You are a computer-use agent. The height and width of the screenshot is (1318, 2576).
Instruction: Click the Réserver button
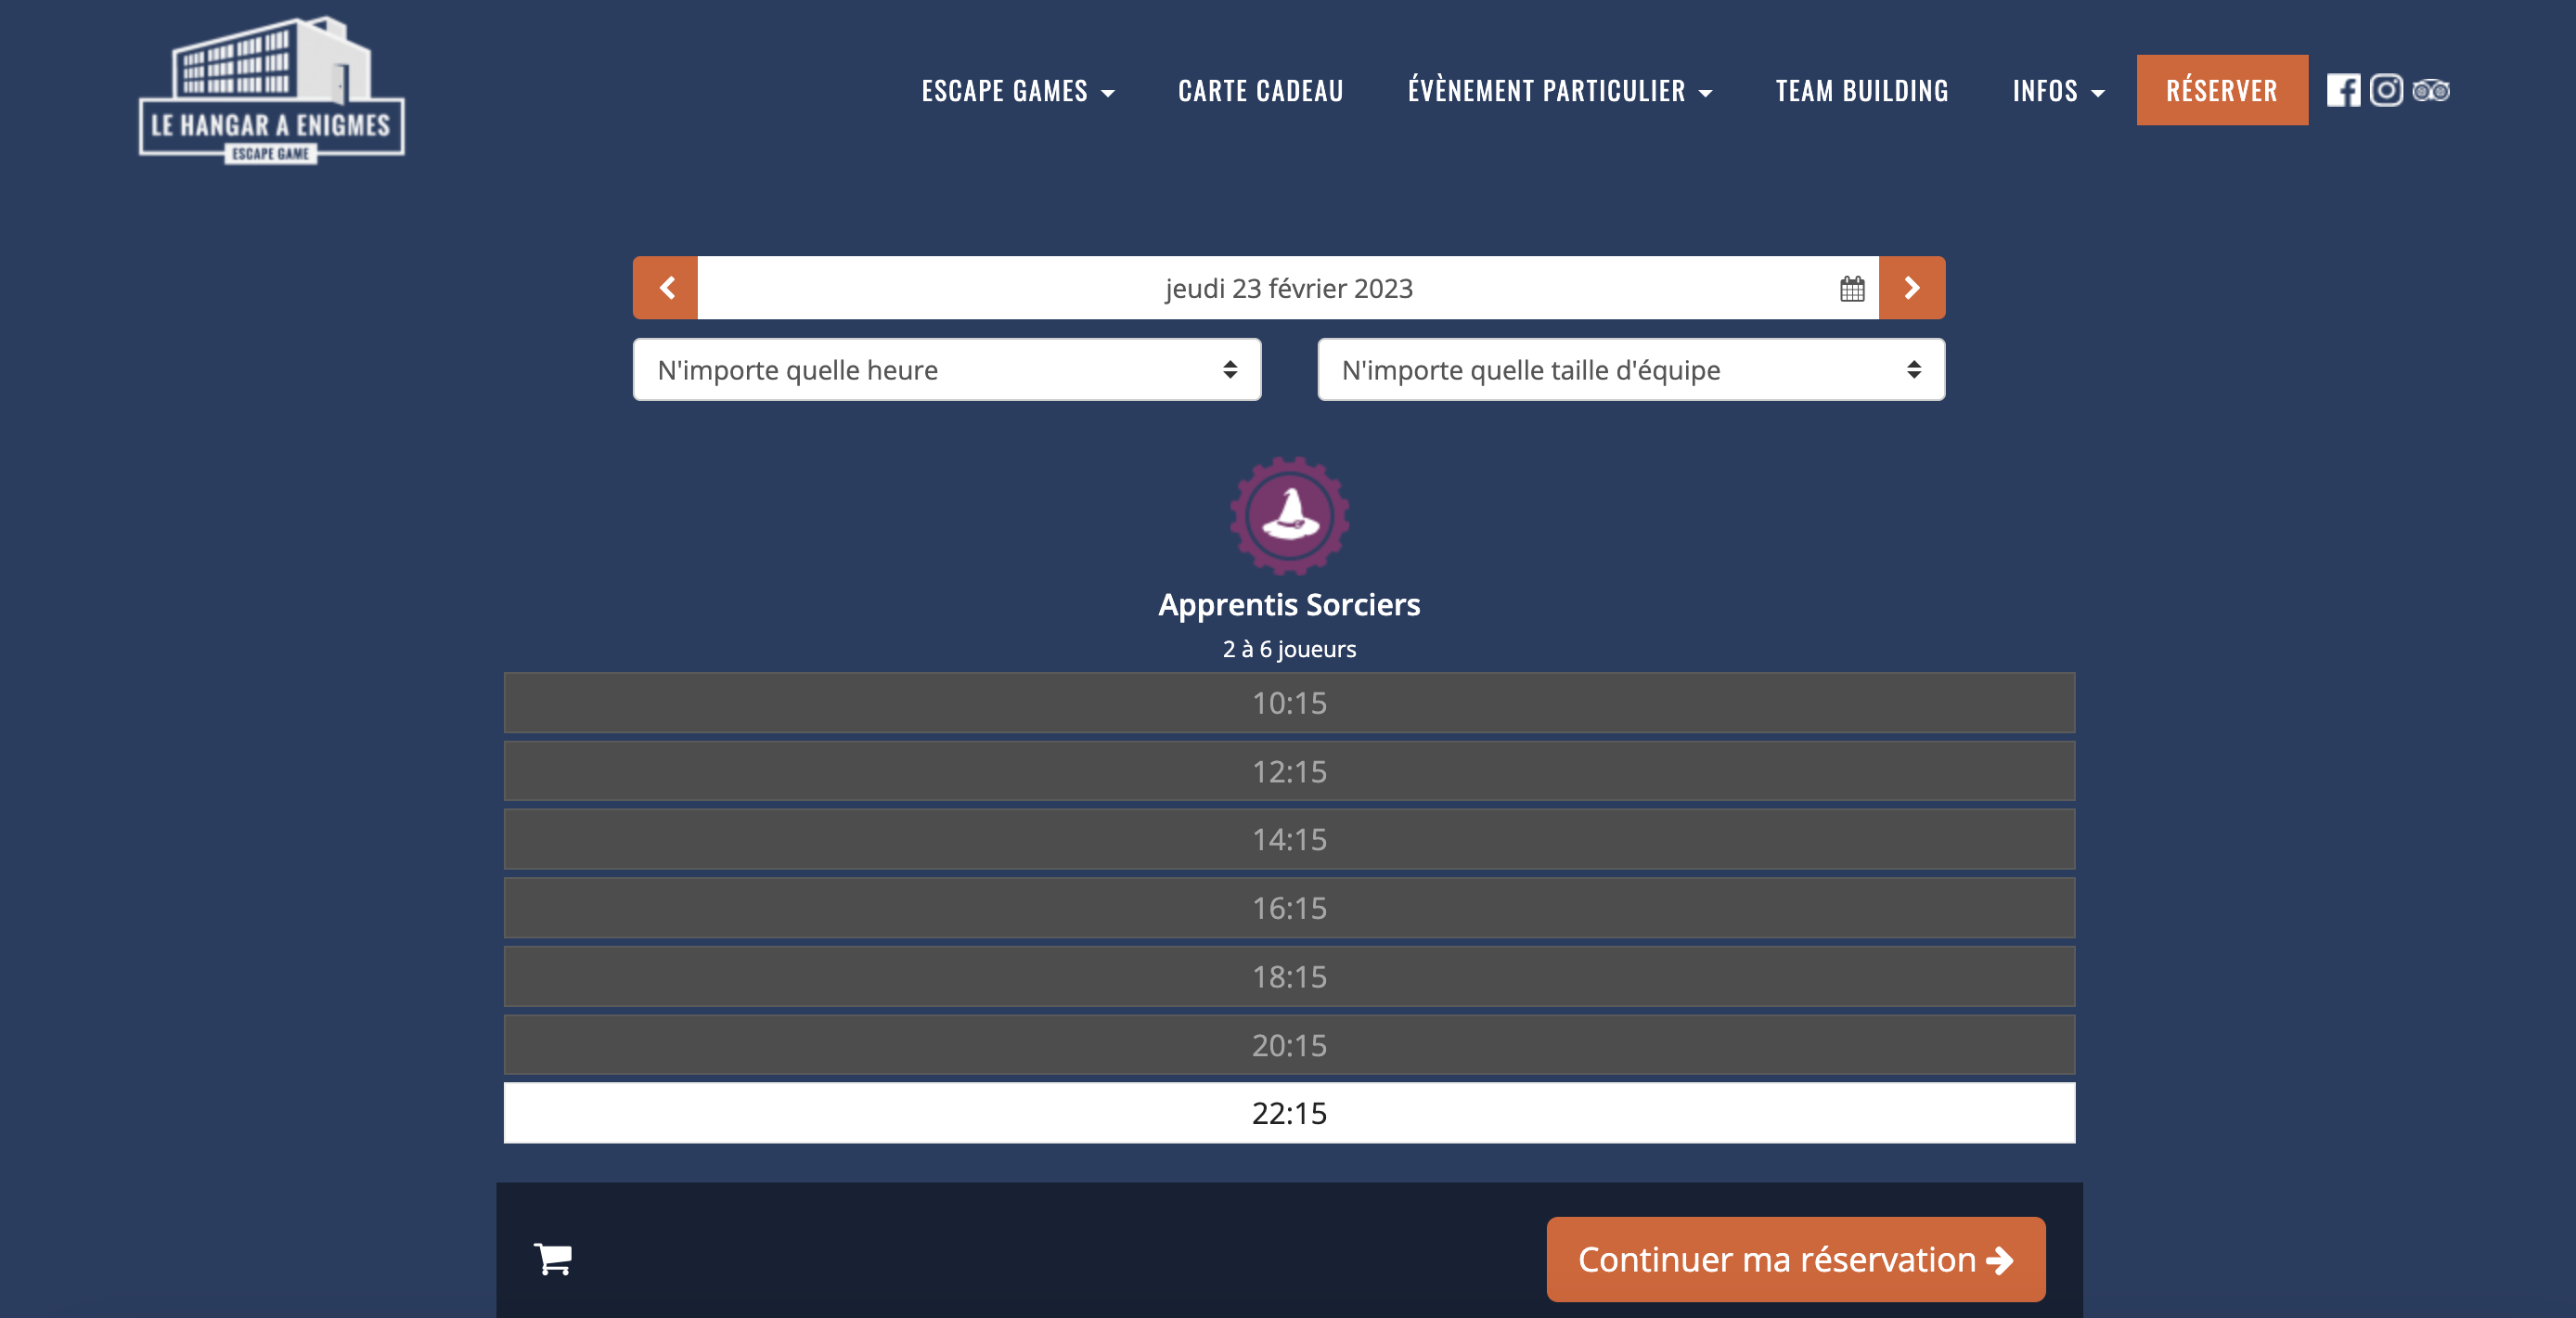point(2222,90)
